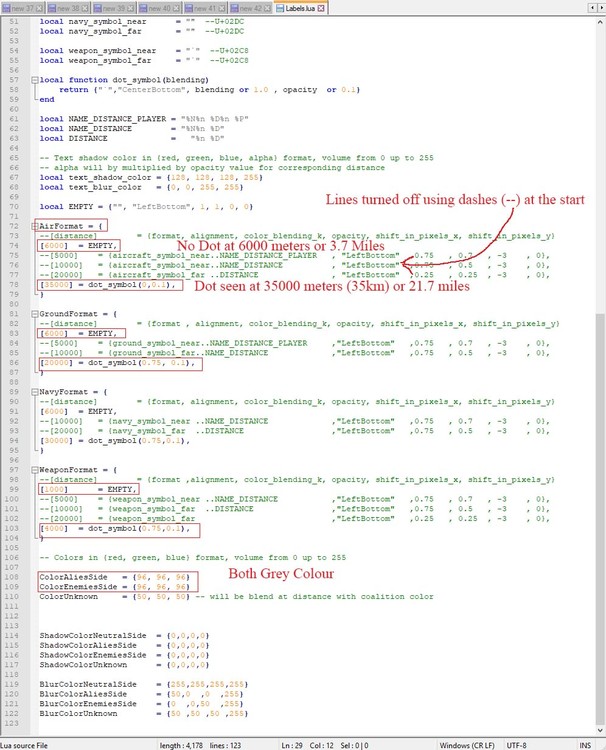
Task: Click the [30000] = dot_symbol entry in NavyFormat
Action: pyautogui.click(x=115, y=441)
